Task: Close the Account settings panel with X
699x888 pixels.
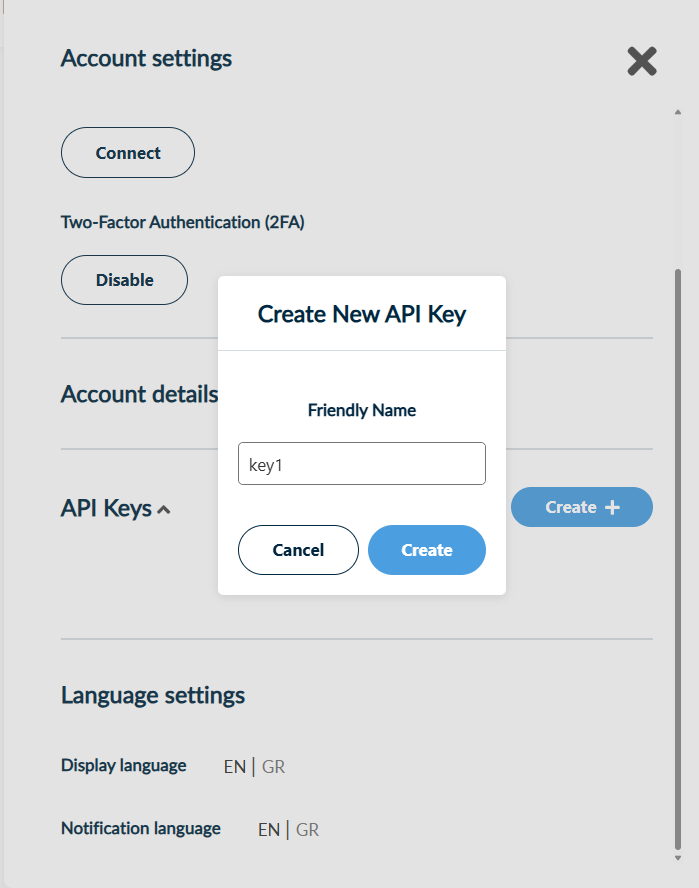Action: tap(641, 62)
